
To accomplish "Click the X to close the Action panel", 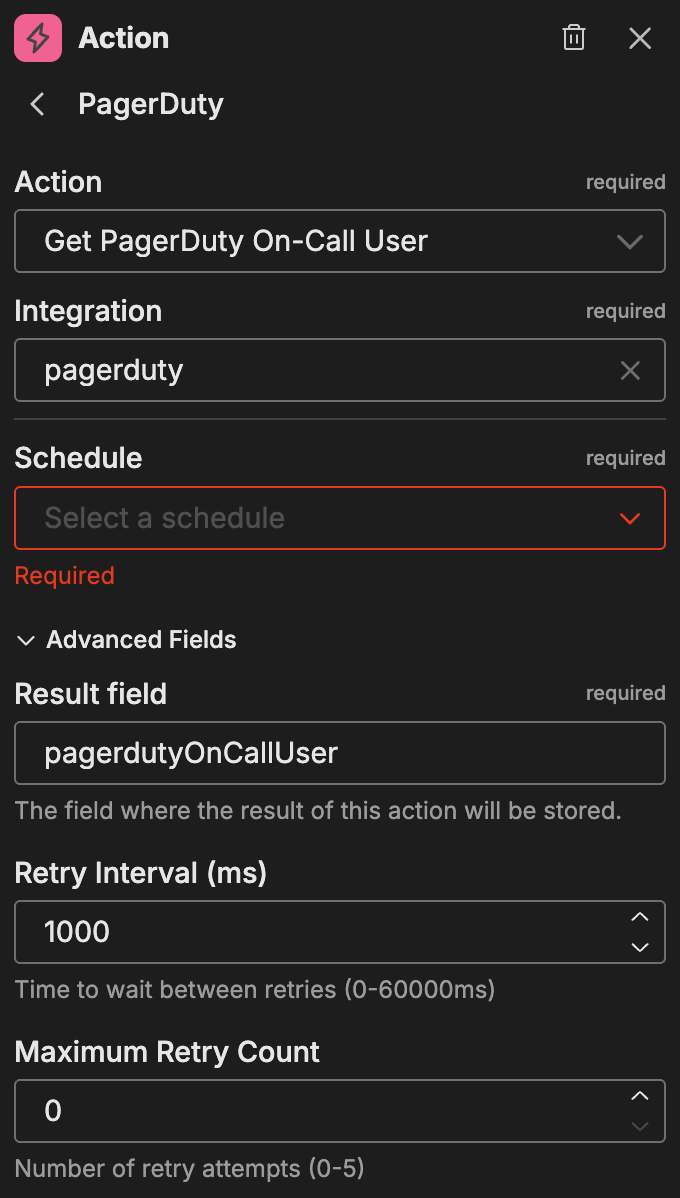I will [x=640, y=38].
